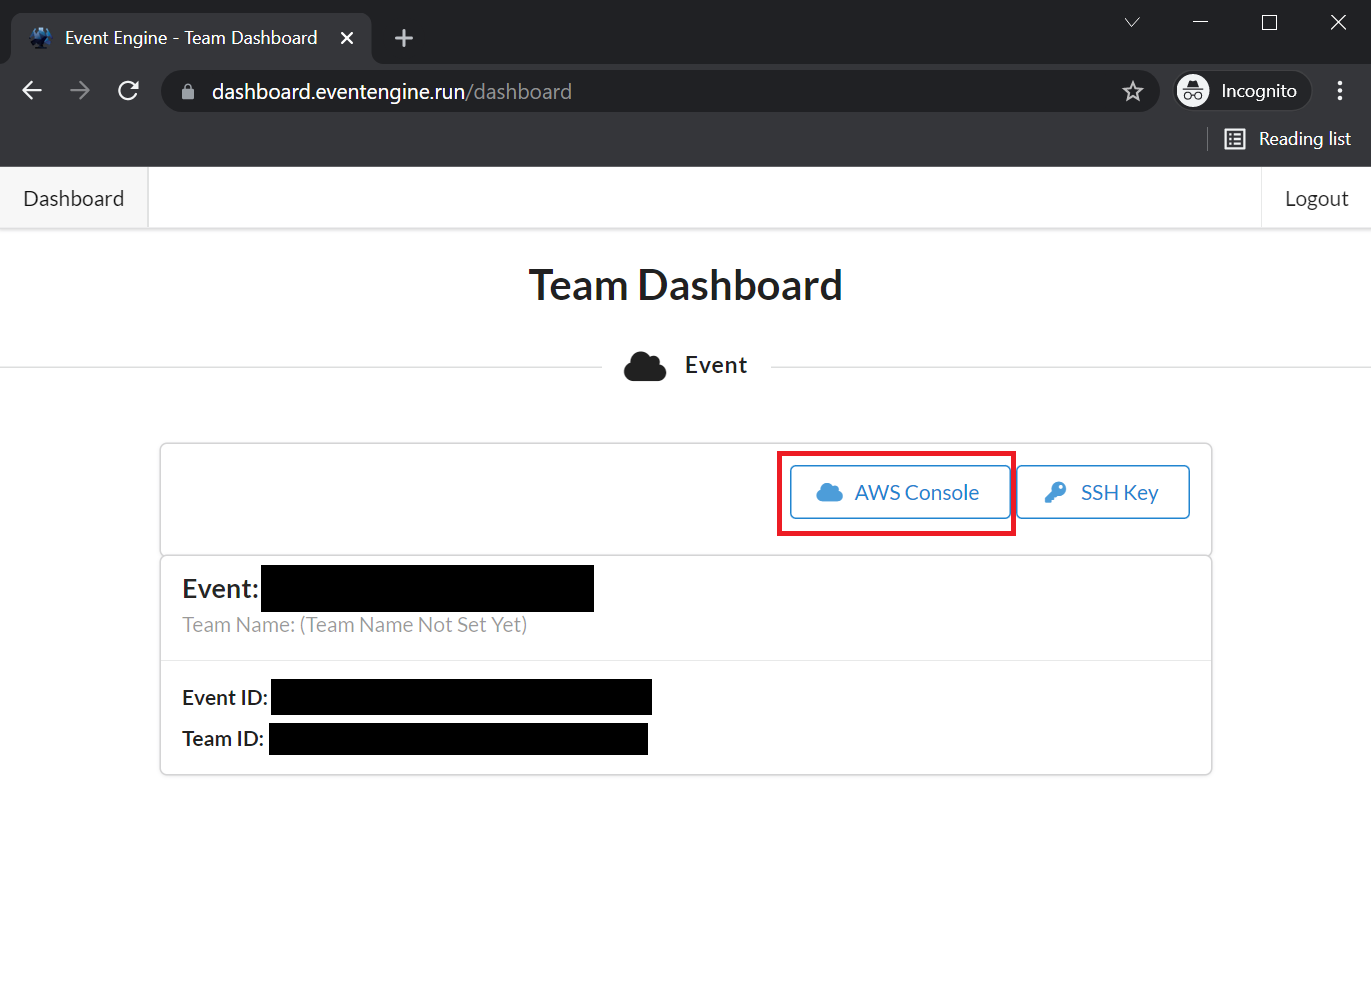Click the Team Dashboard heading
Screen dimensions: 1371x984
coord(685,285)
